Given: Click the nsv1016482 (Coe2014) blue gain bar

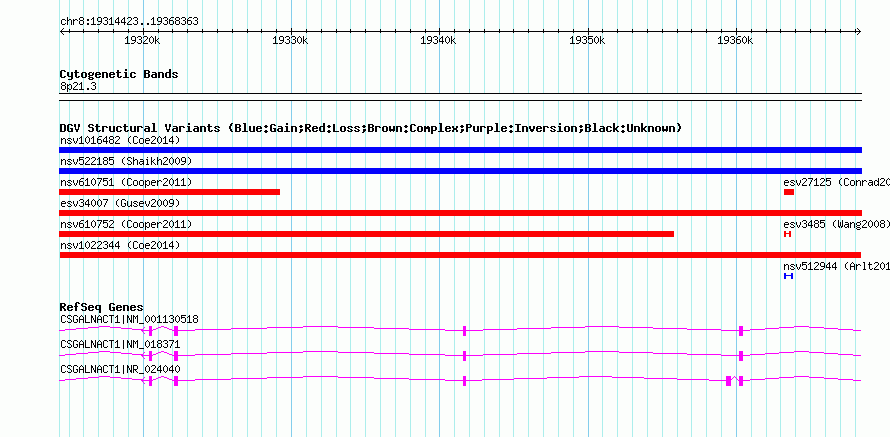Looking at the screenshot, I should (460, 150).
